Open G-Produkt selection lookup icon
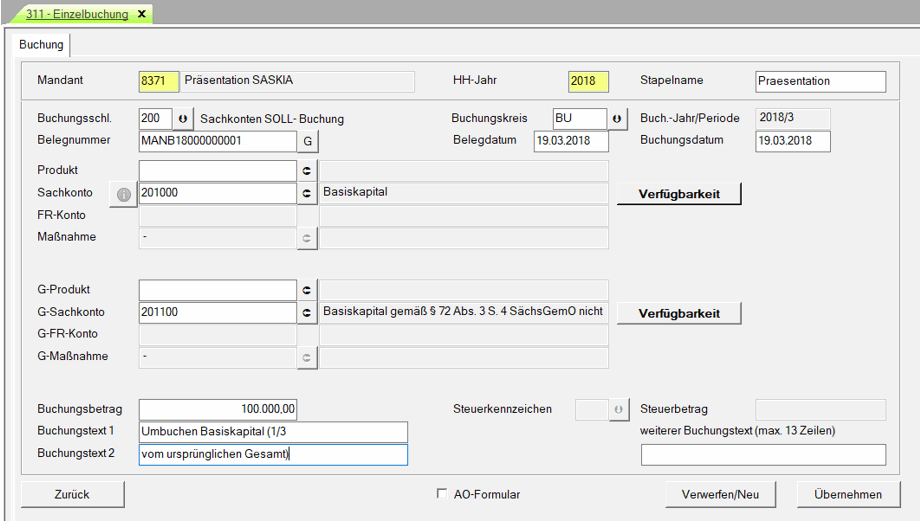920x521 pixels. coord(308,290)
